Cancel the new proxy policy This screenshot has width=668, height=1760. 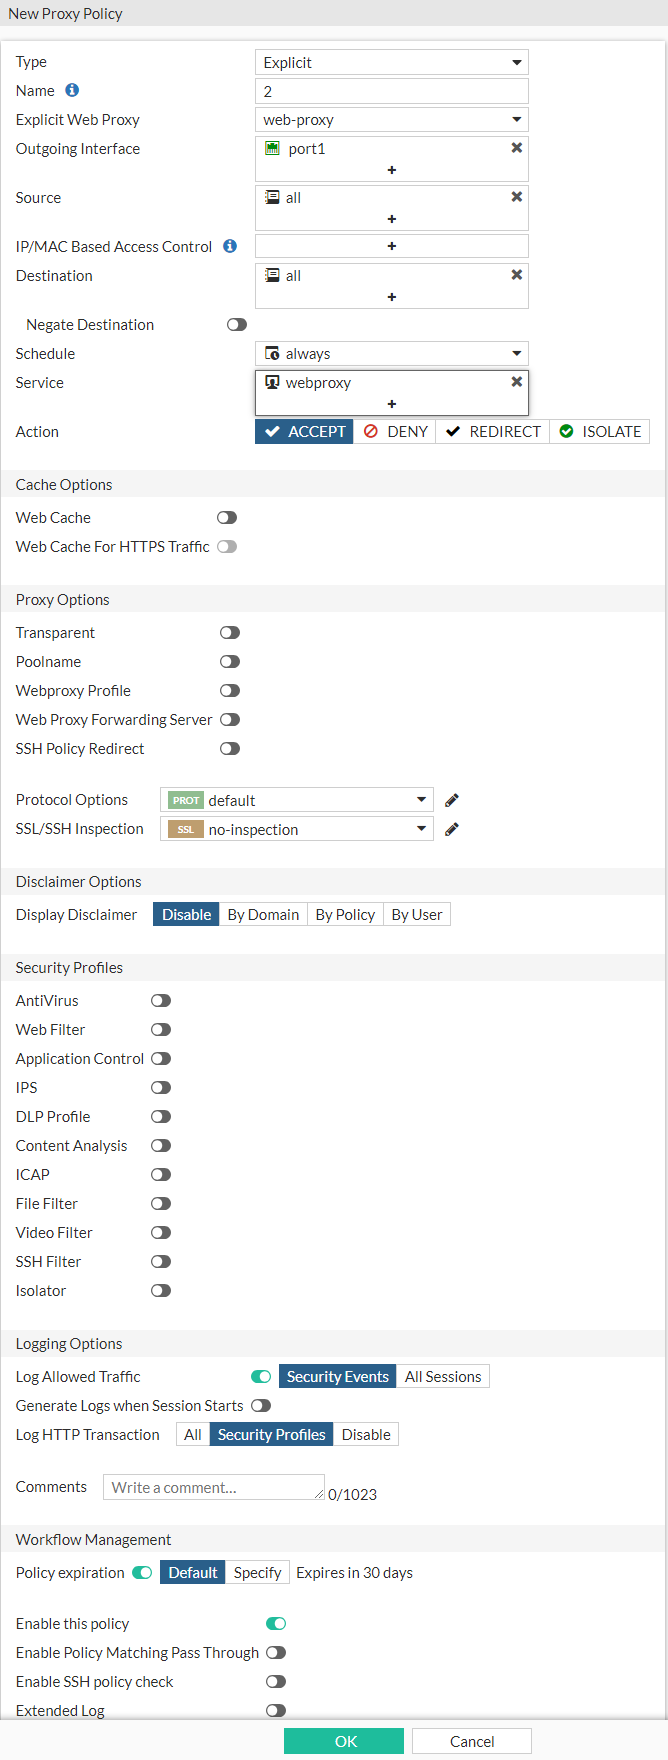[471, 1732]
